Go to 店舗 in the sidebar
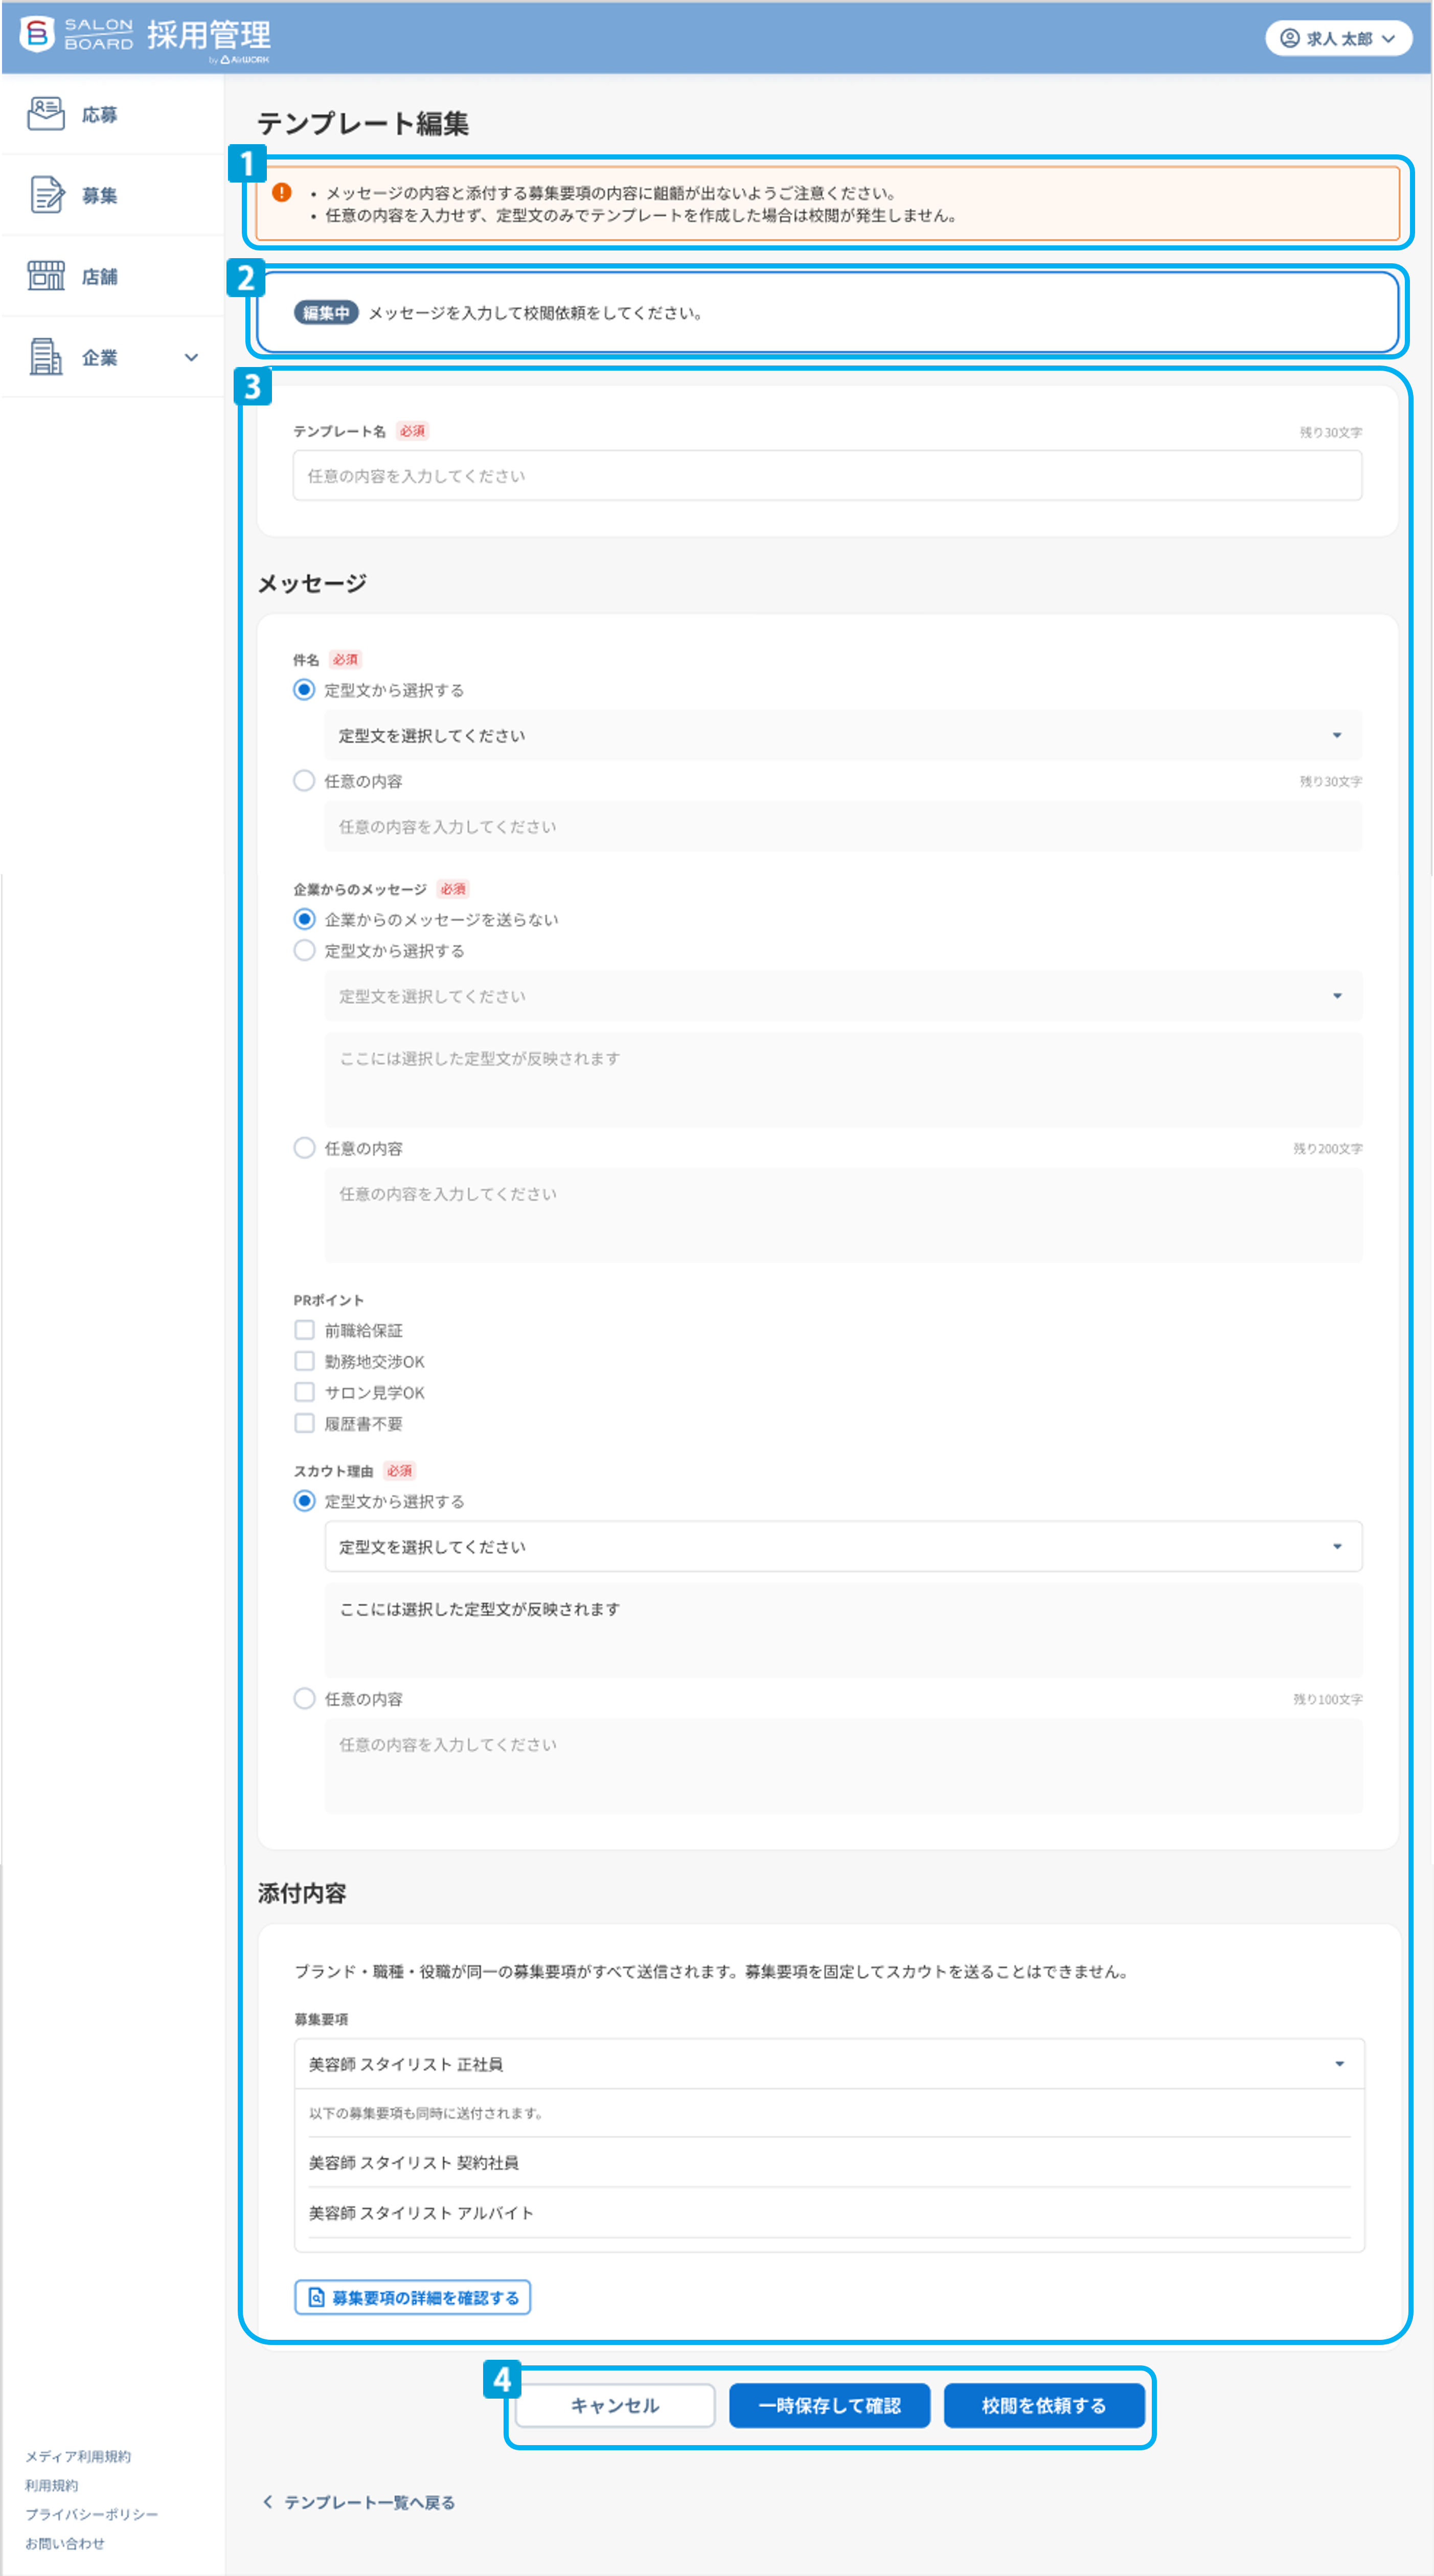The image size is (1434, 2576). [112, 276]
